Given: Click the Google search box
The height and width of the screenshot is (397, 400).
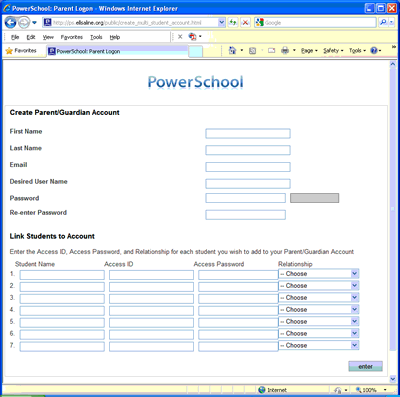Looking at the screenshot, I should tap(315, 23).
